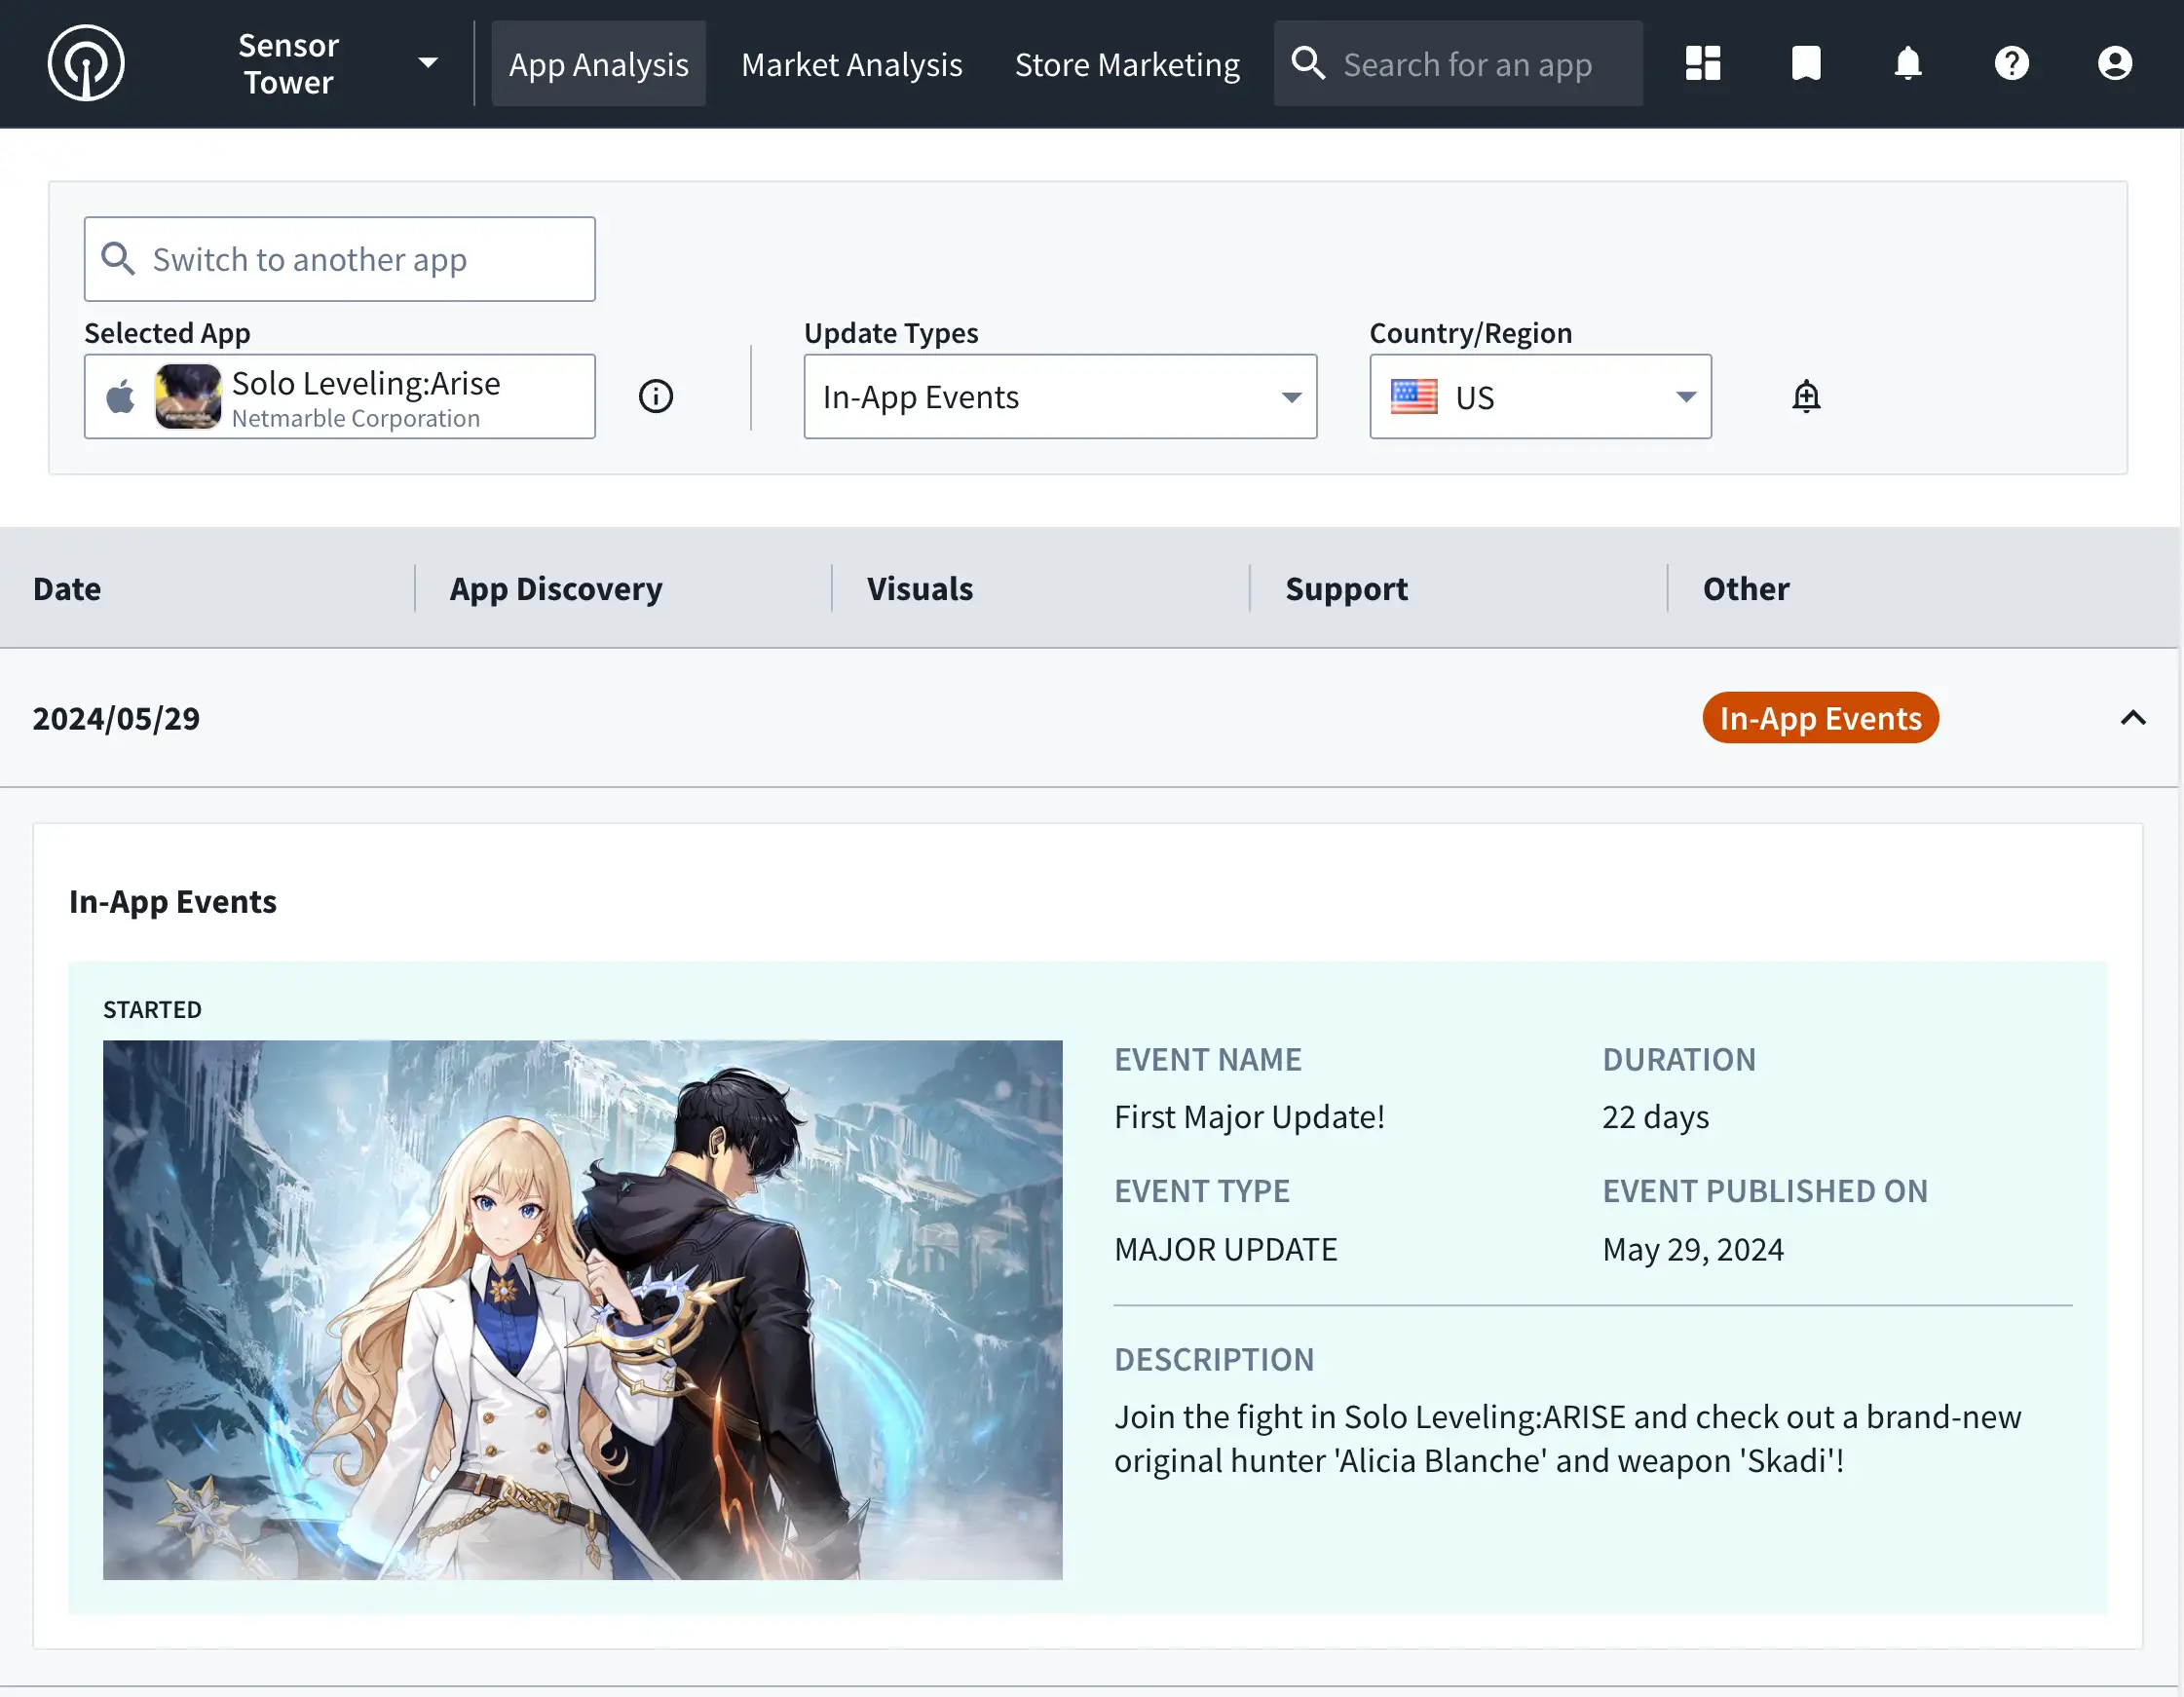Open the user account profile icon
Screen dimensions: 2184x1697
coord(2114,63)
